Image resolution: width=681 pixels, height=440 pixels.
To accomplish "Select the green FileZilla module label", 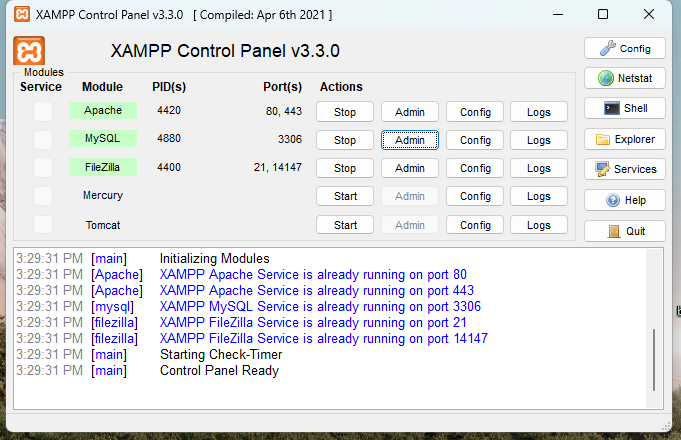I will click(x=103, y=167).
